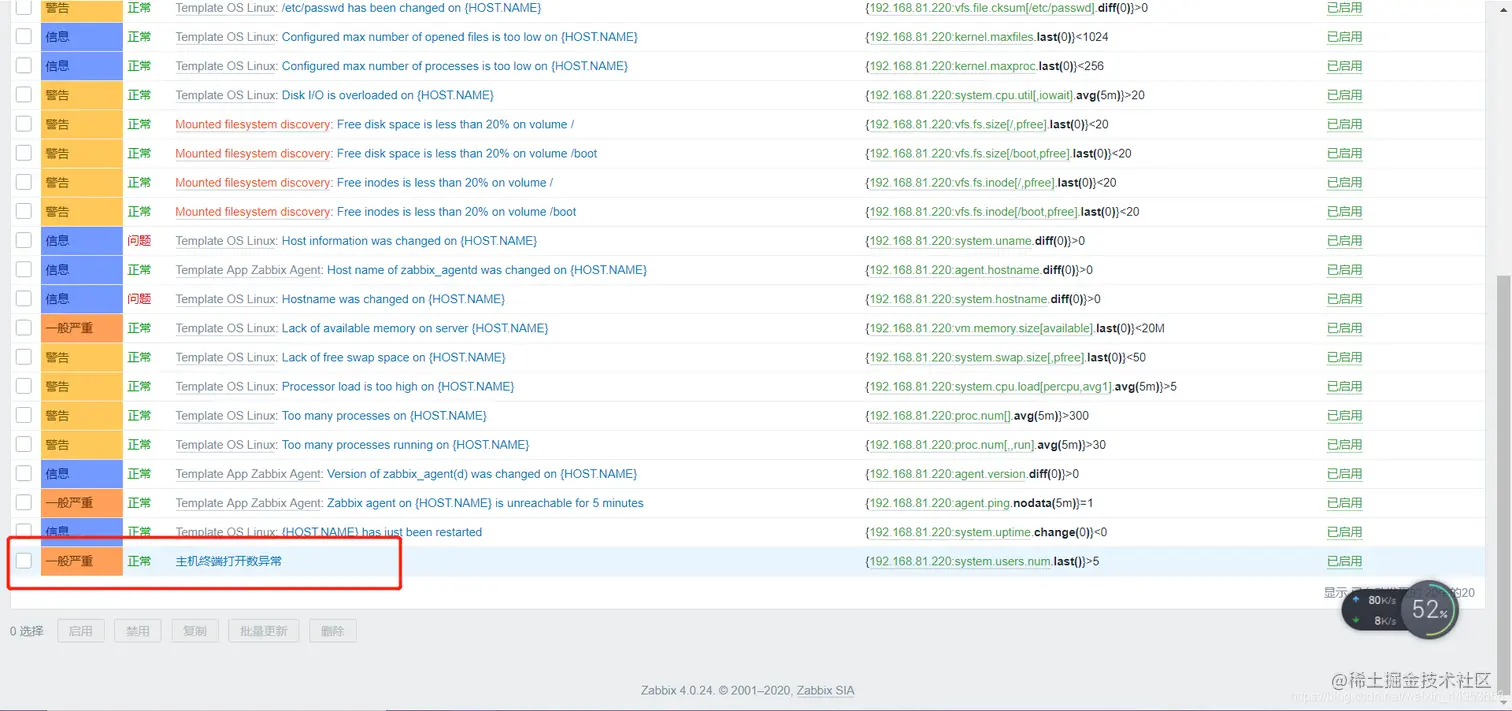Click 问题 status in Host information changed row
The image size is (1512, 711).
click(x=139, y=241)
